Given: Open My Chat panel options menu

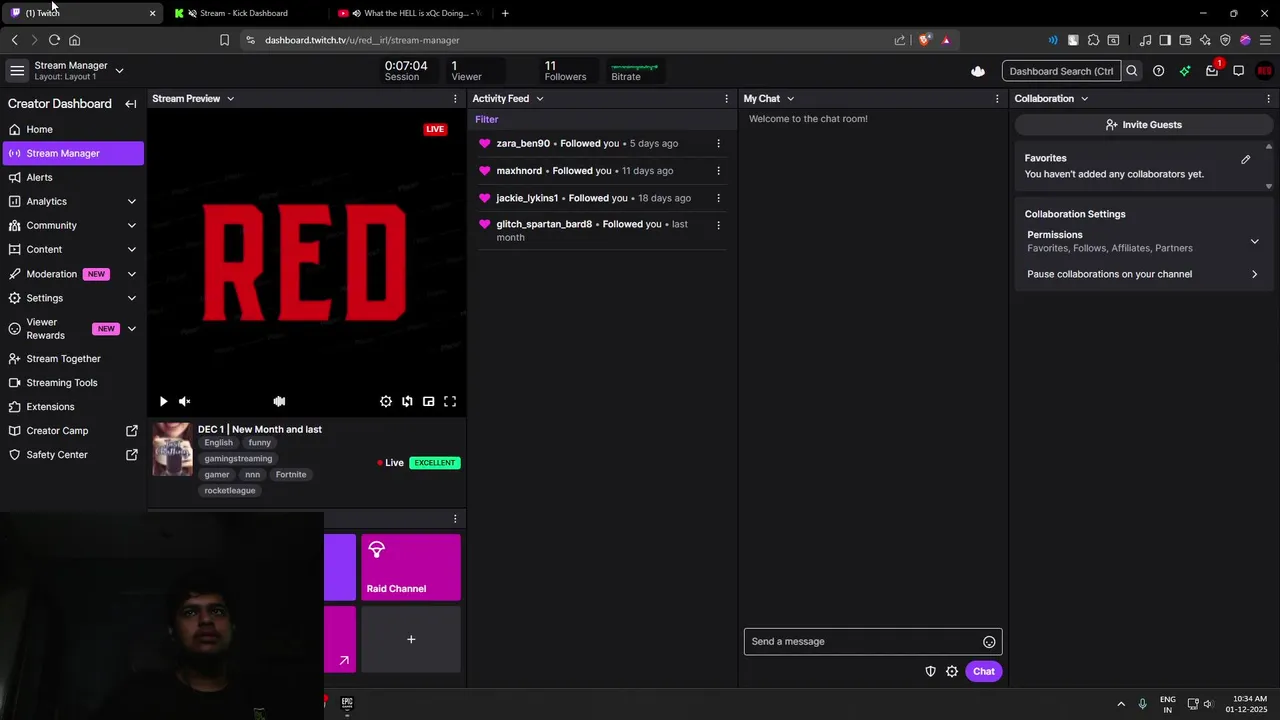Looking at the screenshot, I should (x=997, y=99).
